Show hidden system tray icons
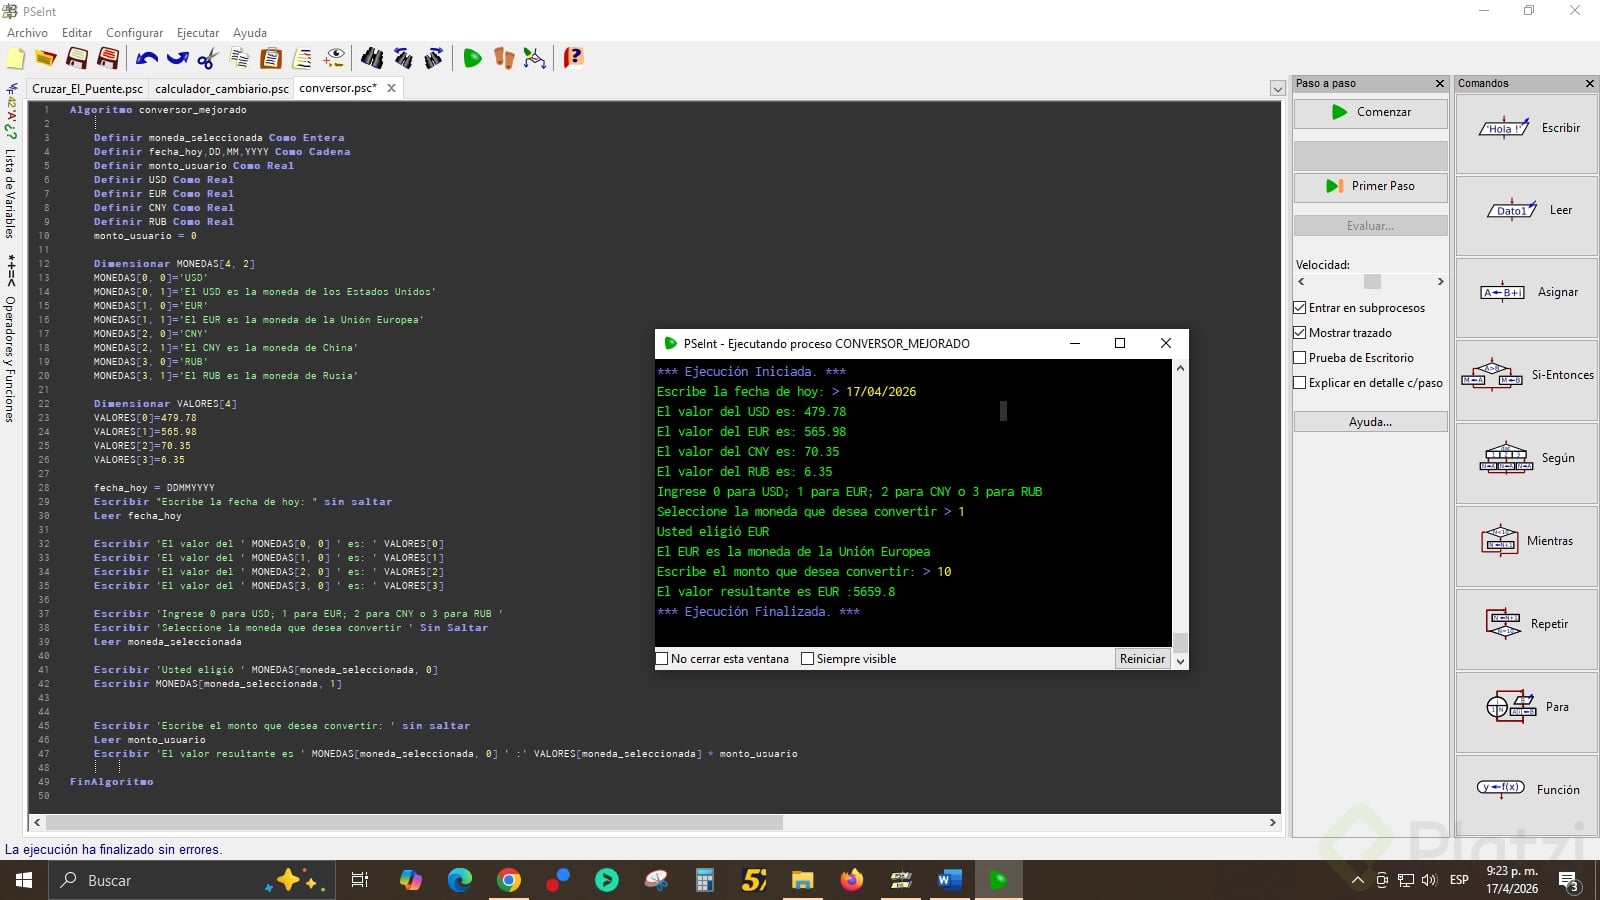This screenshot has width=1600, height=900. click(x=1357, y=881)
